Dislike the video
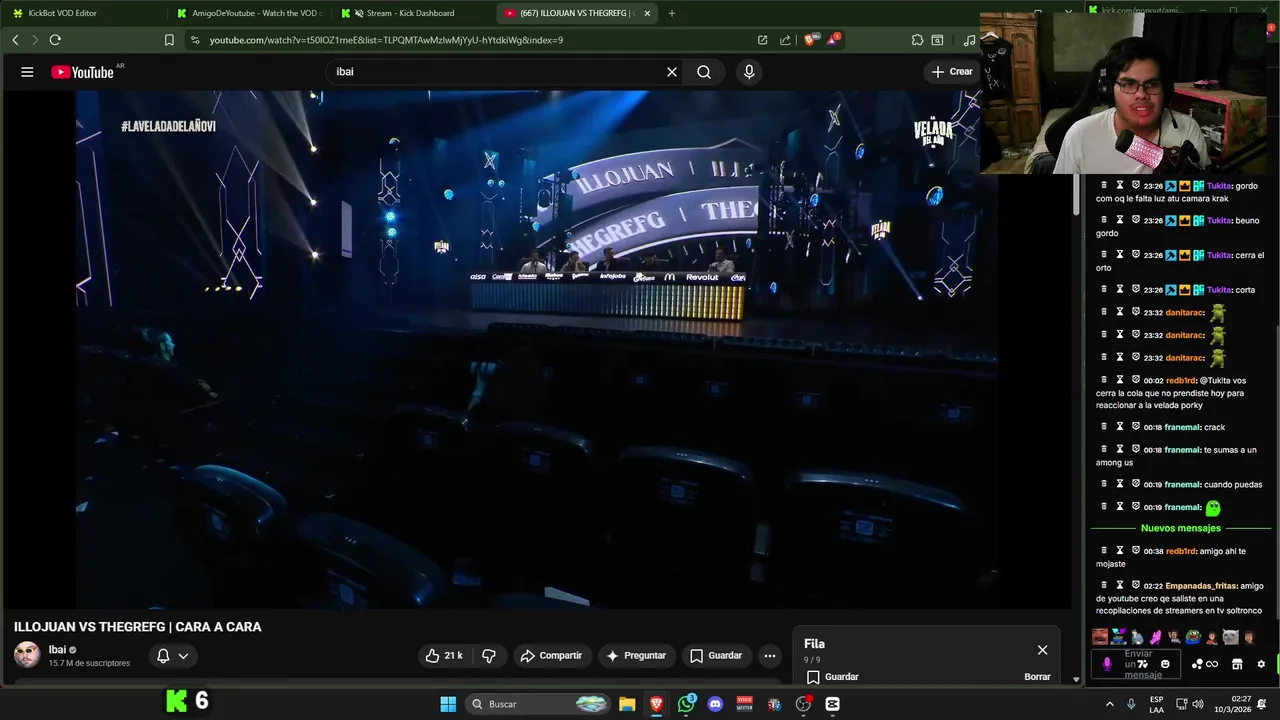The width and height of the screenshot is (1280, 720). [489, 656]
